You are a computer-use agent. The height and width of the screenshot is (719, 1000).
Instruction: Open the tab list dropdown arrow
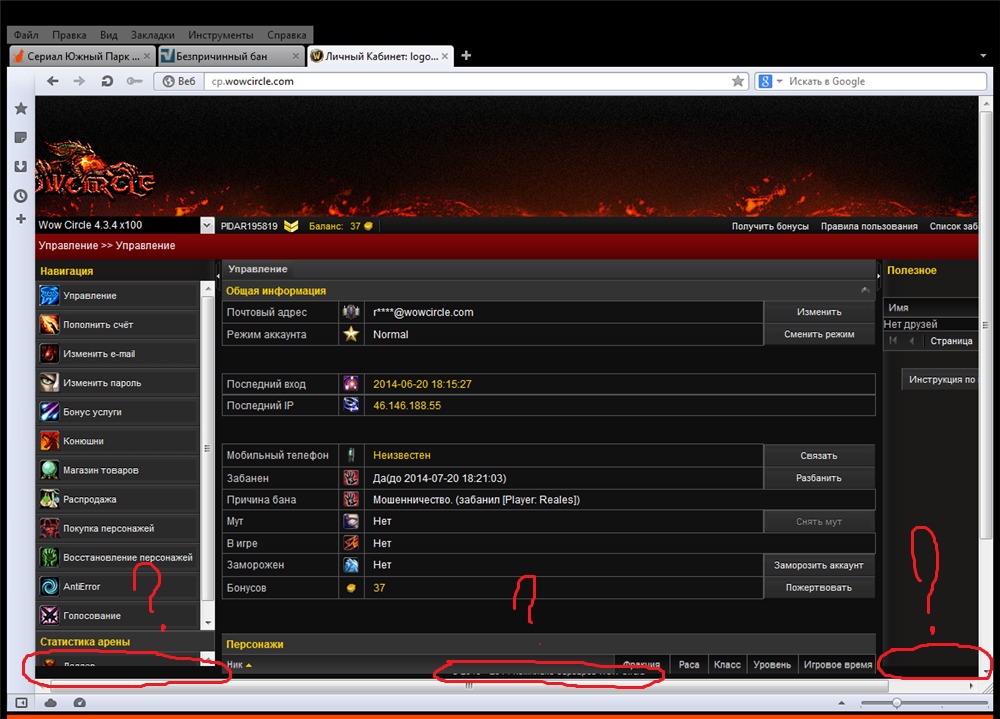[983, 56]
